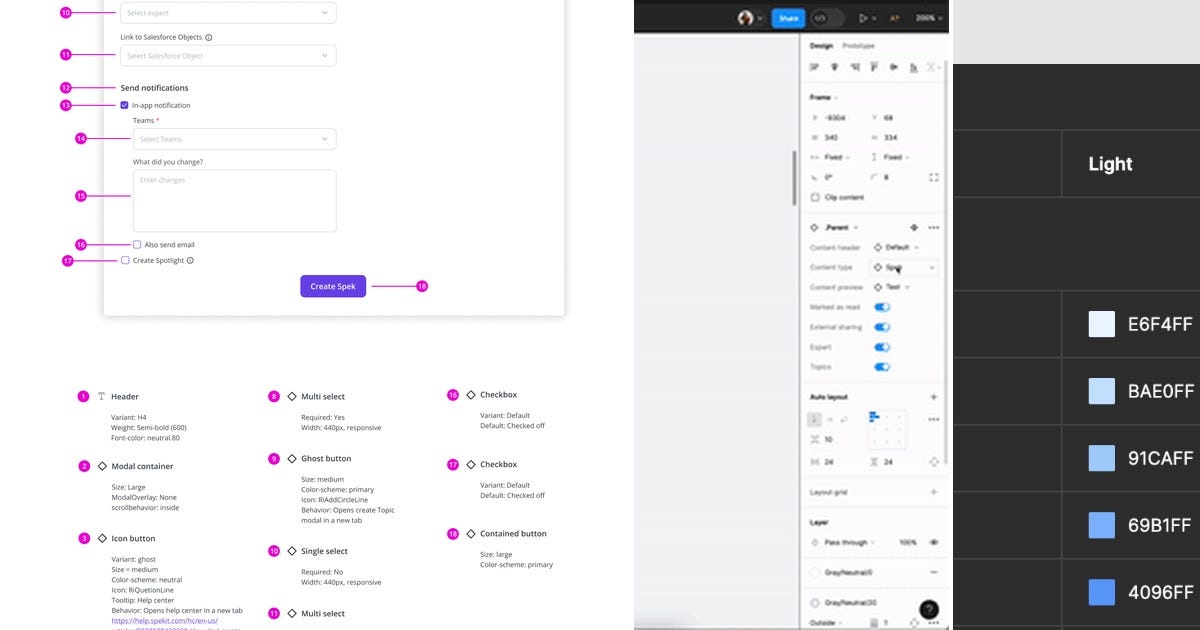Click the align vertical centers icon
Screen dimensions: 1200x630
coord(895,67)
